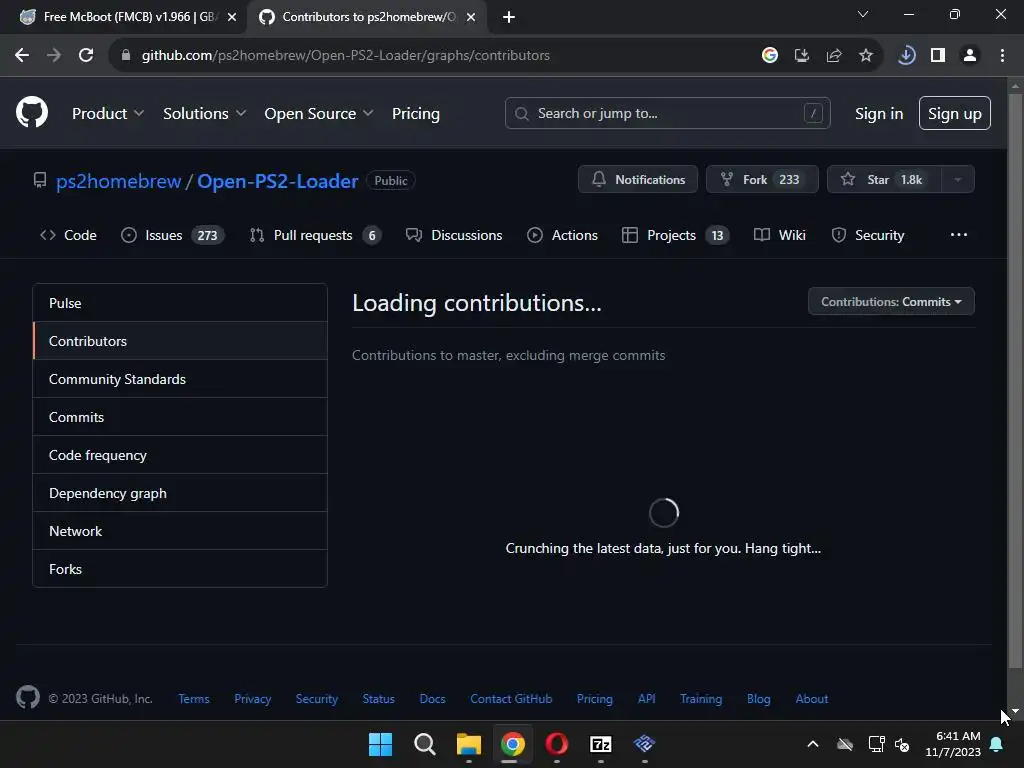
Task: Expand more repository tabs ellipsis
Action: point(959,235)
